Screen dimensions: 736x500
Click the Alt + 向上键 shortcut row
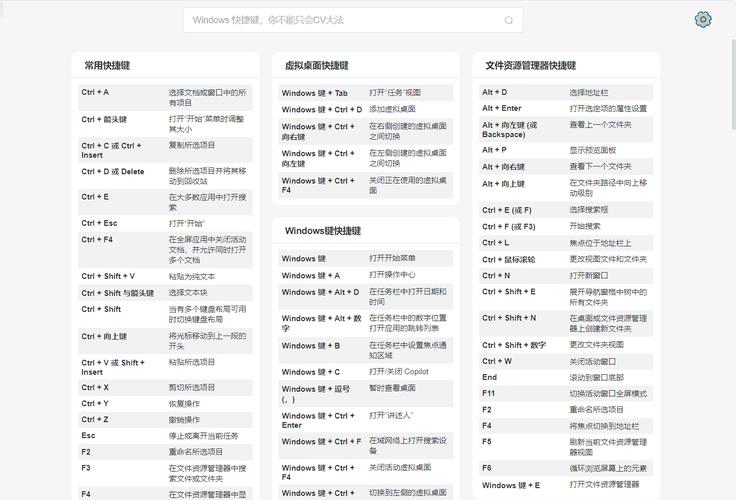click(566, 188)
